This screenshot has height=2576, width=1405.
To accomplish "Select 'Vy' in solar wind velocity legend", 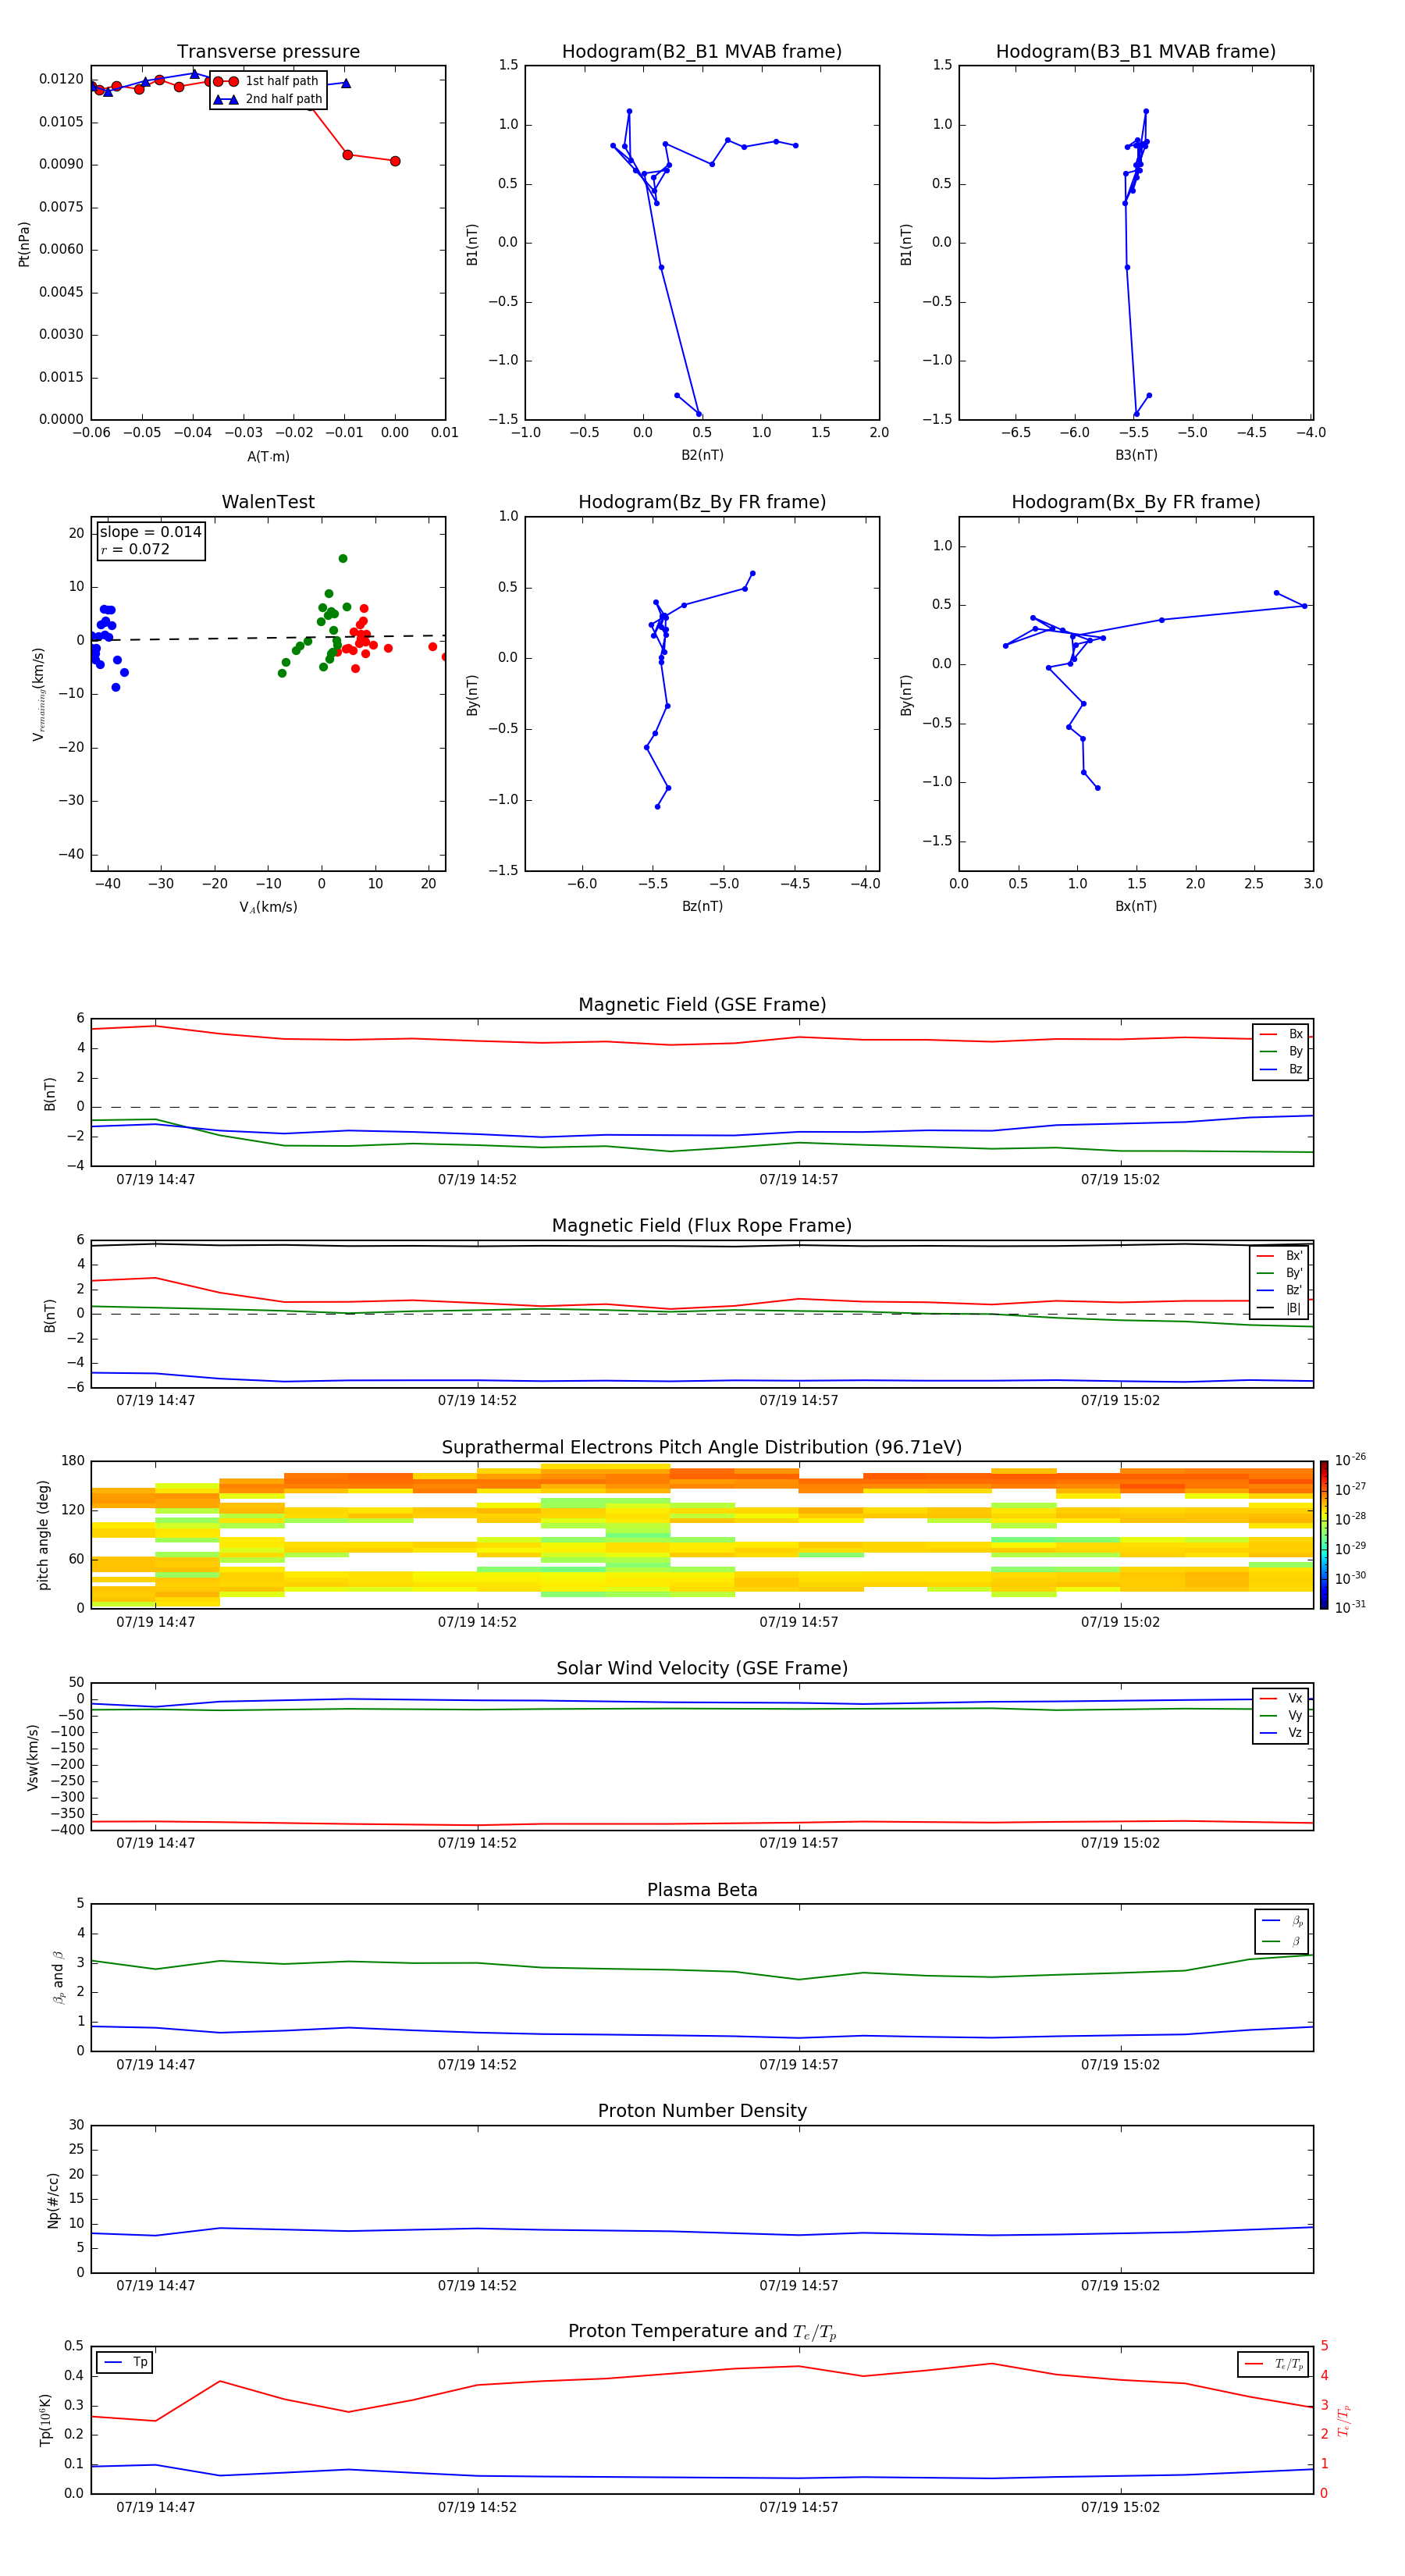I will coord(1281,1716).
